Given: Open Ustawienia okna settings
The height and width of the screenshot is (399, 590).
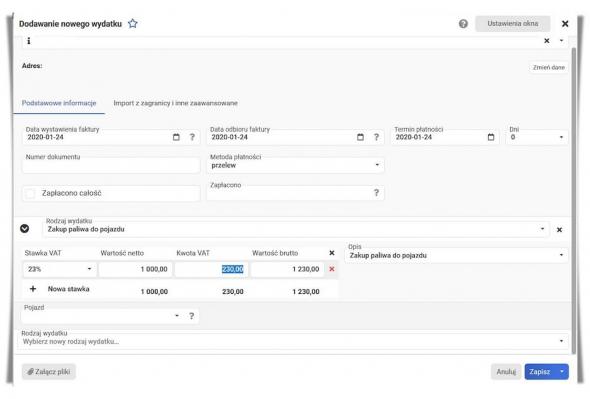Looking at the screenshot, I should (x=512, y=24).
